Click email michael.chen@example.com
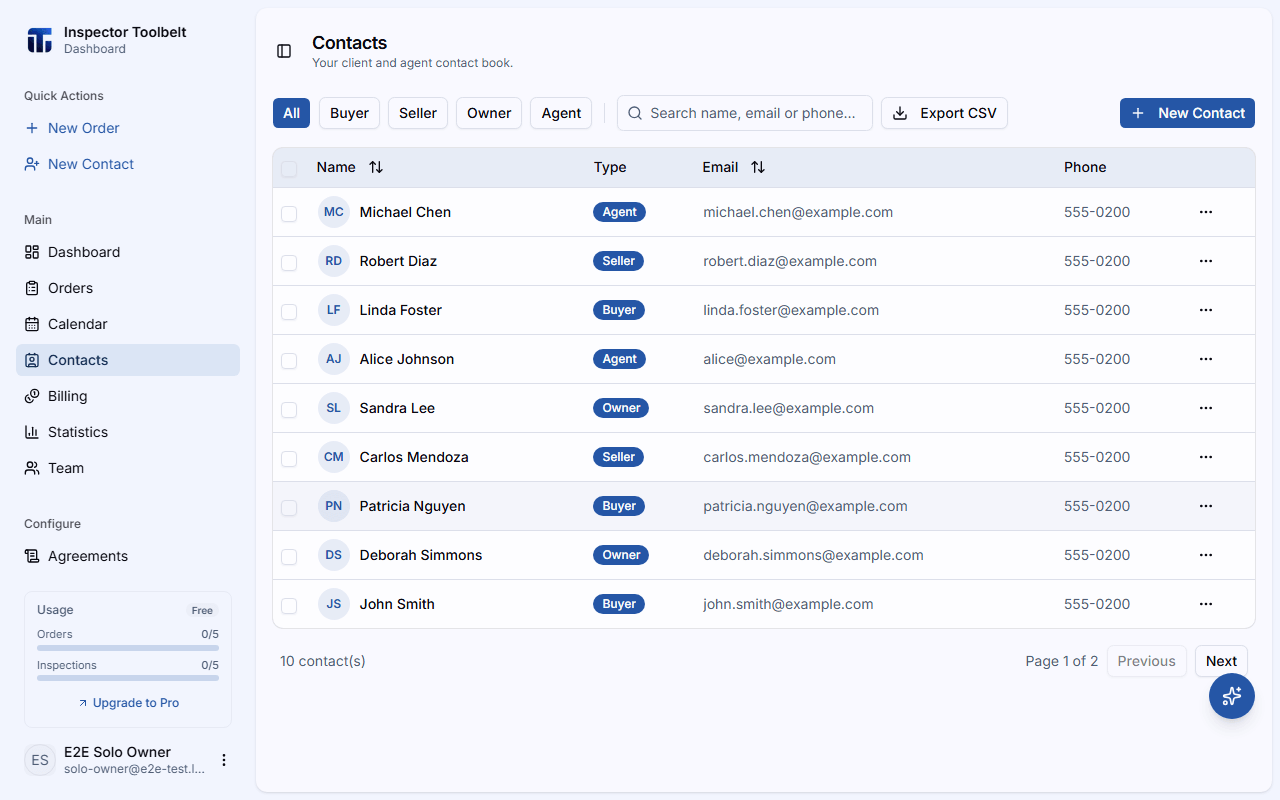Viewport: 1280px width, 800px height. point(798,212)
